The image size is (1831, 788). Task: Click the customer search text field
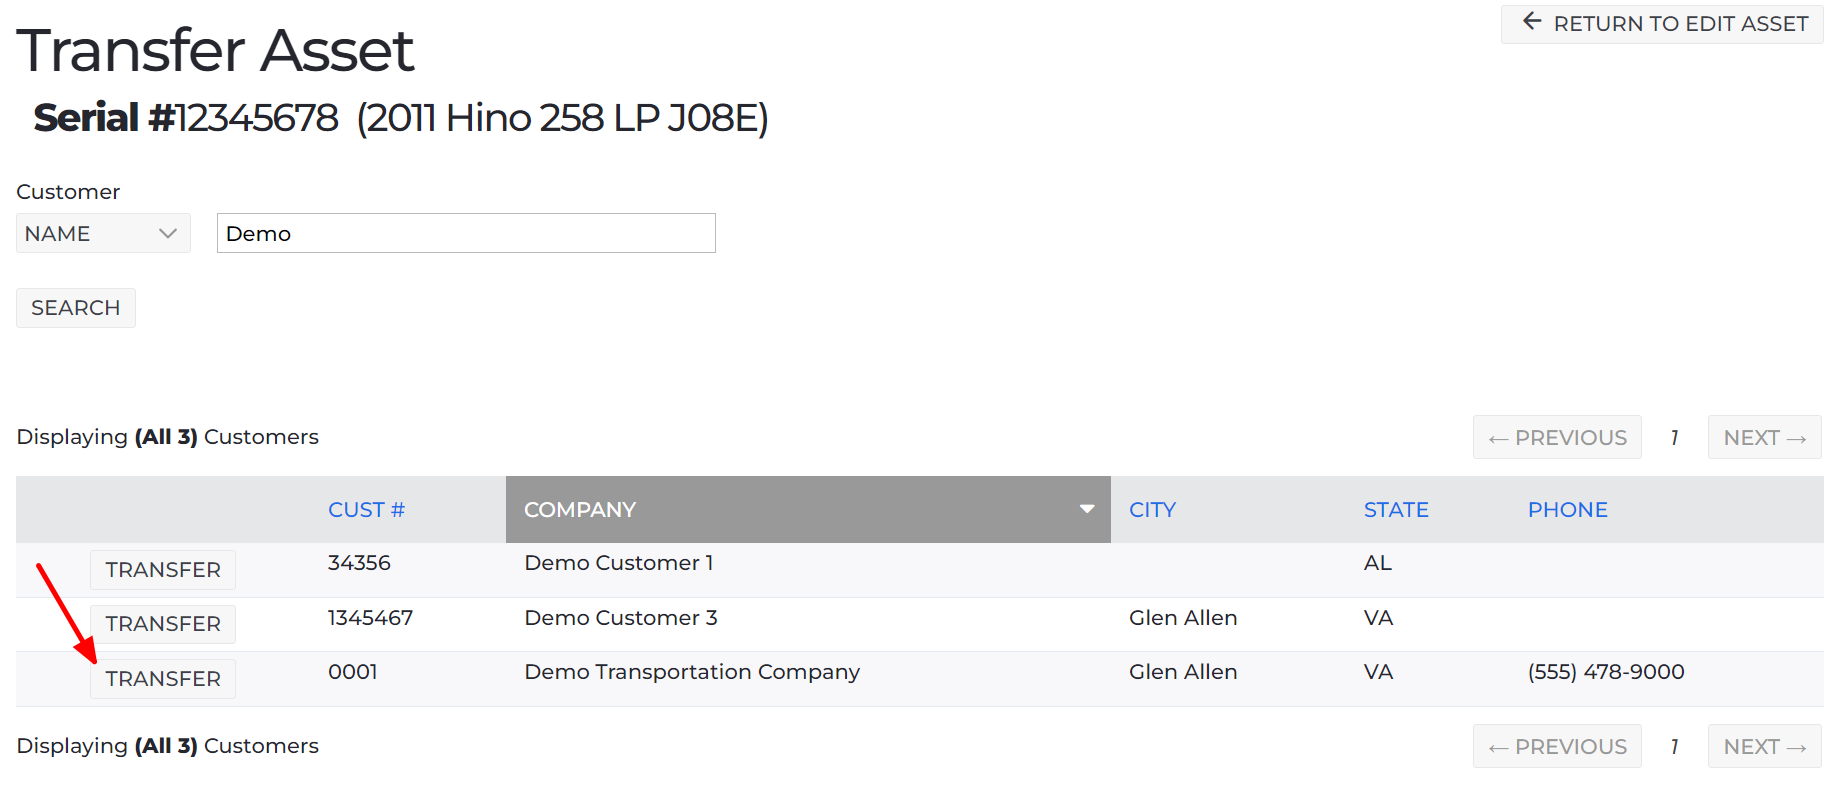pyautogui.click(x=466, y=233)
